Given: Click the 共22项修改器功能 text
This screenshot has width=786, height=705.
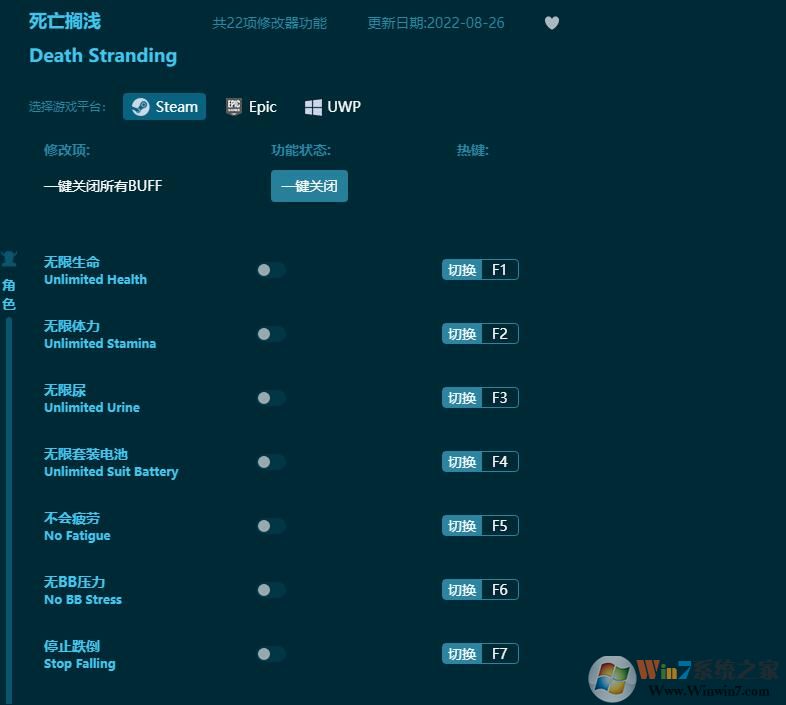Looking at the screenshot, I should [269, 23].
